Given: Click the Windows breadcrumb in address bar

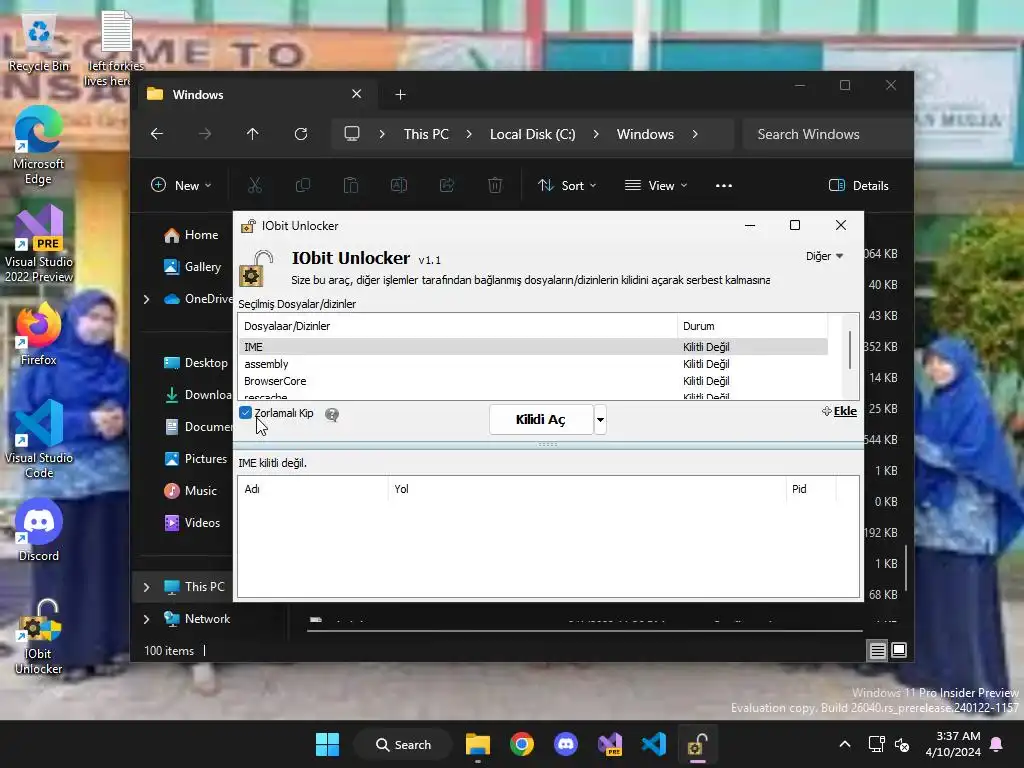Looking at the screenshot, I should point(645,134).
